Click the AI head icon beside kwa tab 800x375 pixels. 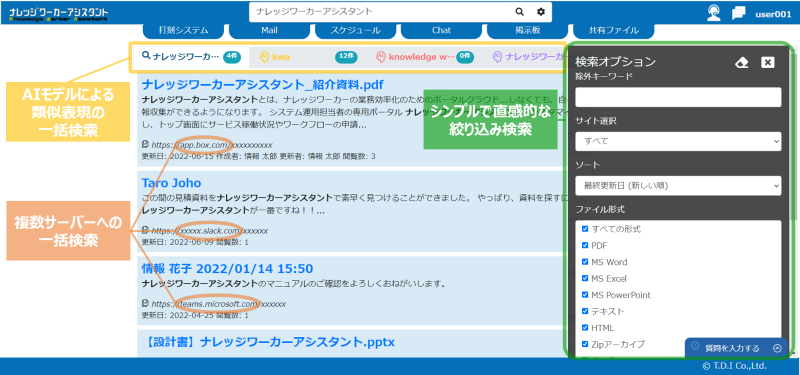click(x=264, y=57)
